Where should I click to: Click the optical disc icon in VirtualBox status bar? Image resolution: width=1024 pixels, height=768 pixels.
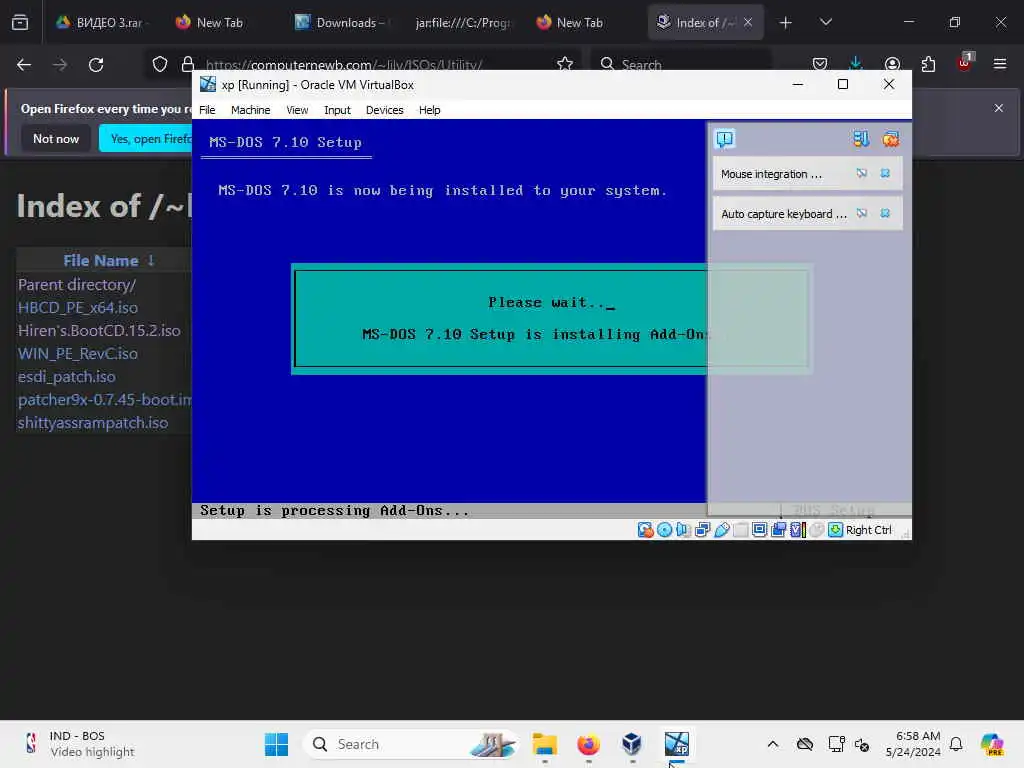point(664,530)
